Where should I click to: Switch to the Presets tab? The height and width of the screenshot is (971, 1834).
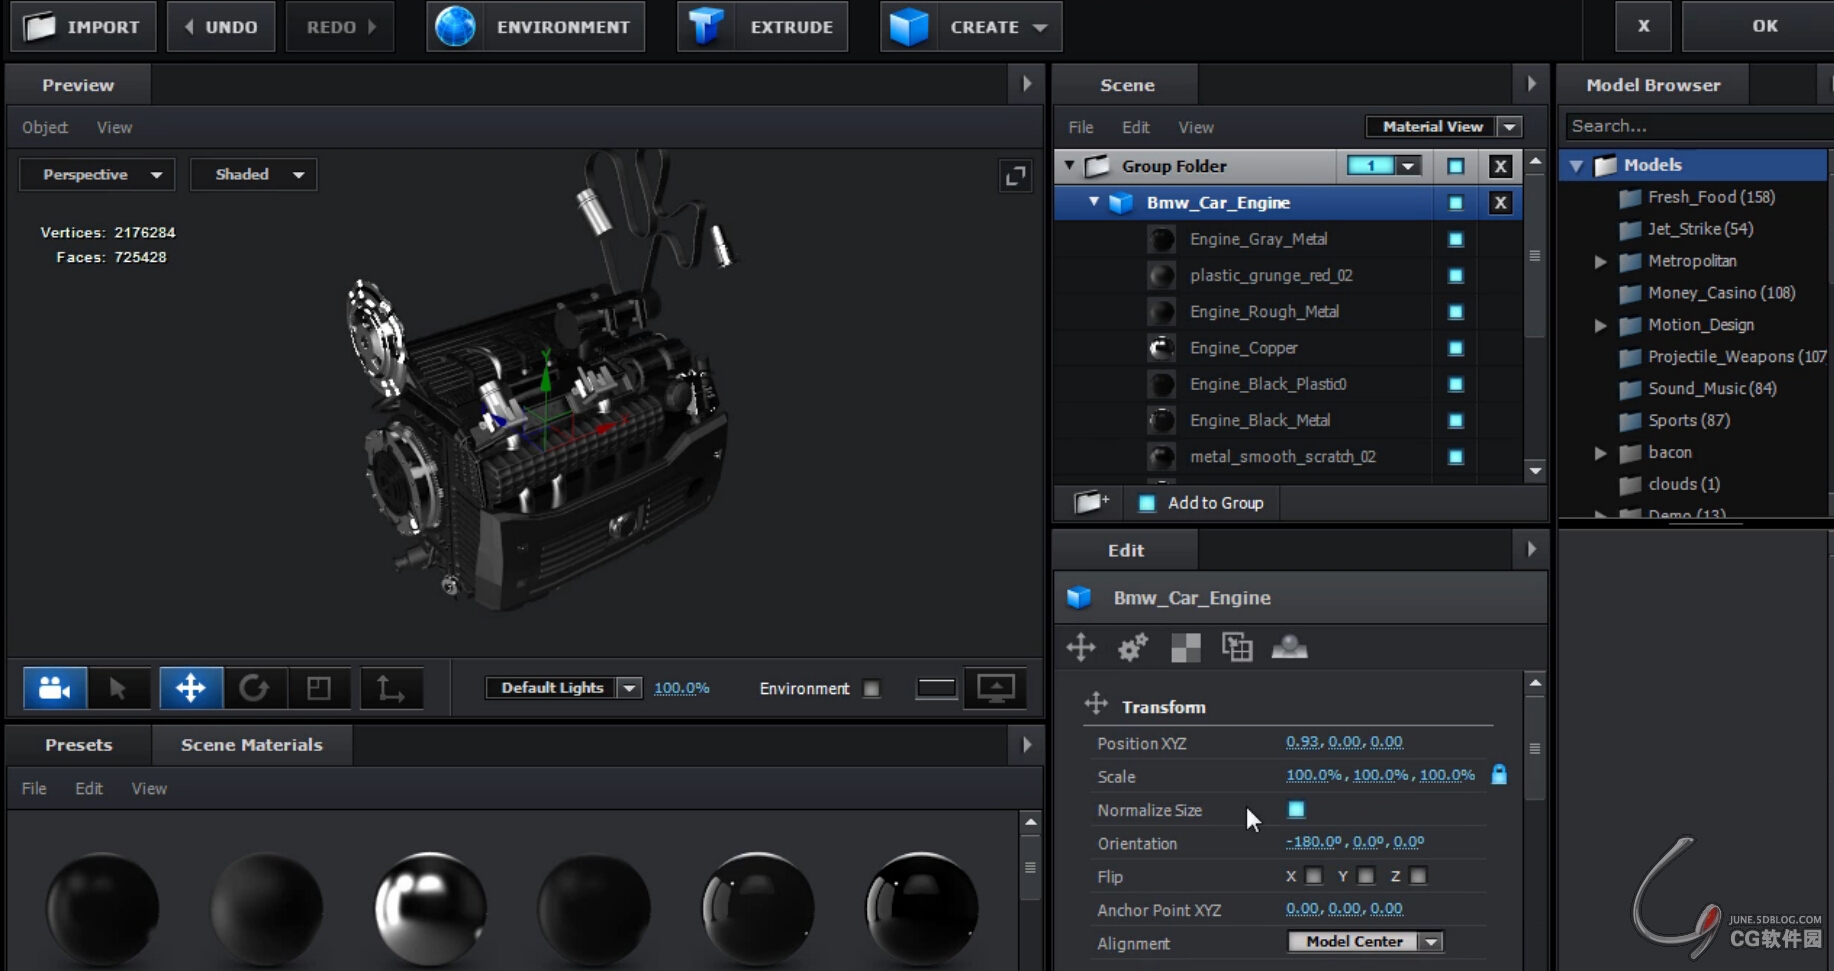tap(78, 745)
